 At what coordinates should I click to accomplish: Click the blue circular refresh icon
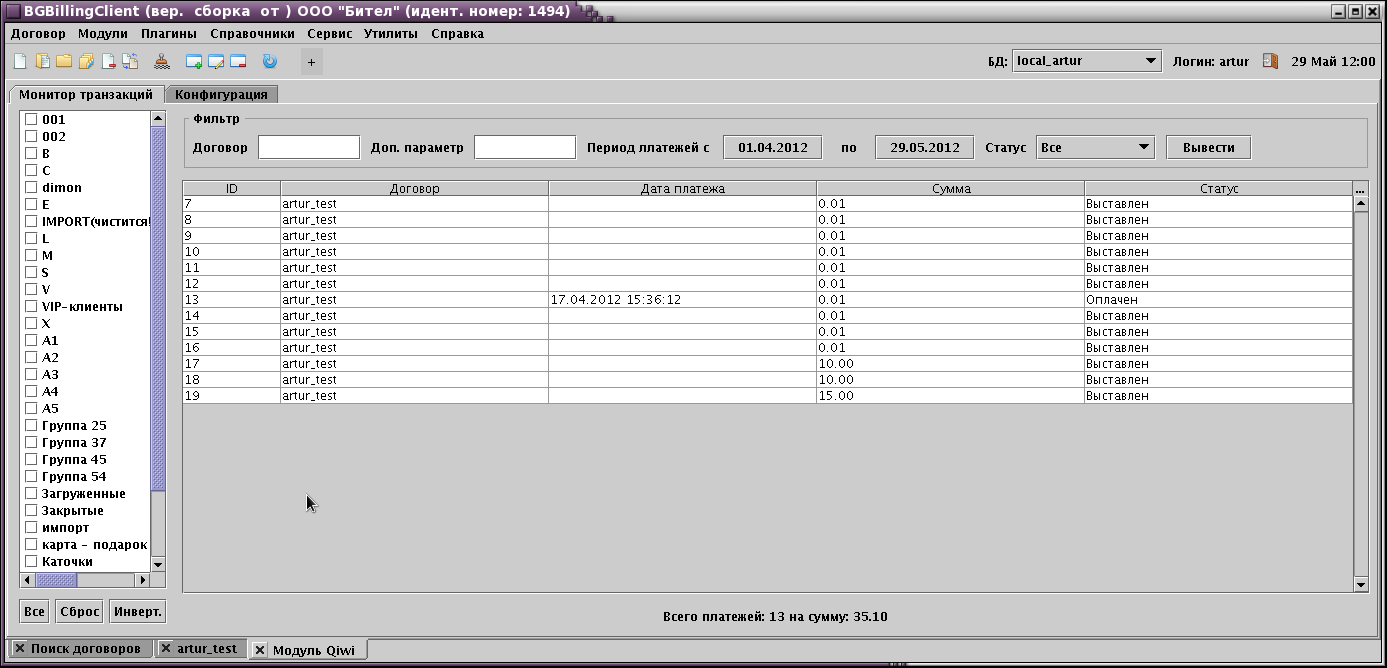click(269, 62)
